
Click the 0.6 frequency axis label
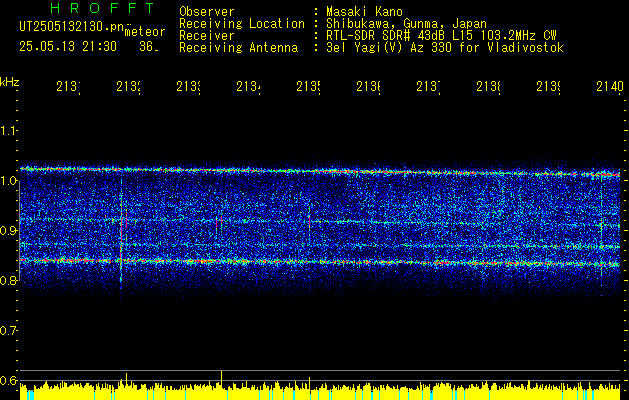pyautogui.click(x=9, y=380)
